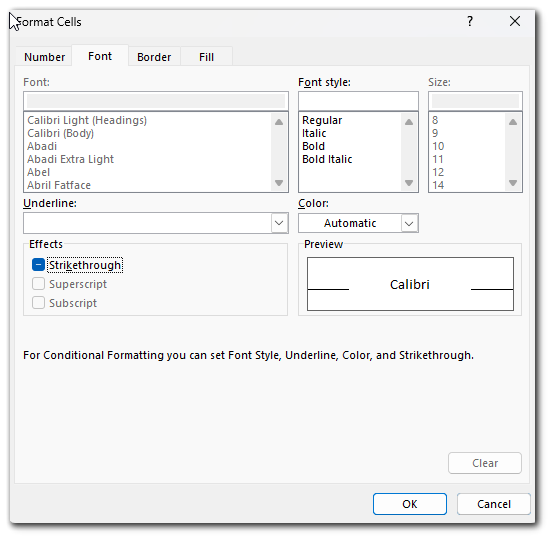Click the Font style text input field
Image resolution: width=553 pixels, height=541 pixels.
(358, 101)
